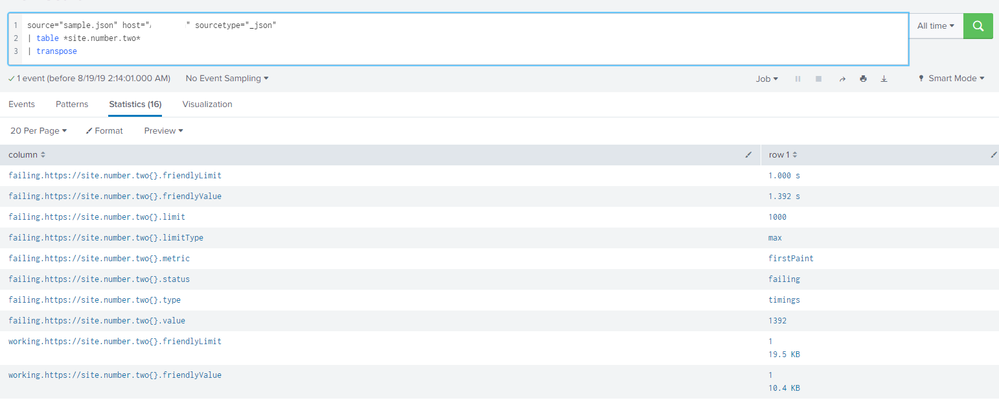Switch to the Events tab
The image size is (999, 402).
(x=22, y=104)
